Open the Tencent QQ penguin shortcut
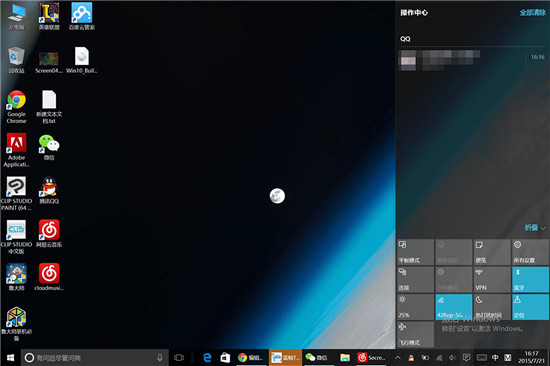This screenshot has height=366, width=550. tap(49, 191)
